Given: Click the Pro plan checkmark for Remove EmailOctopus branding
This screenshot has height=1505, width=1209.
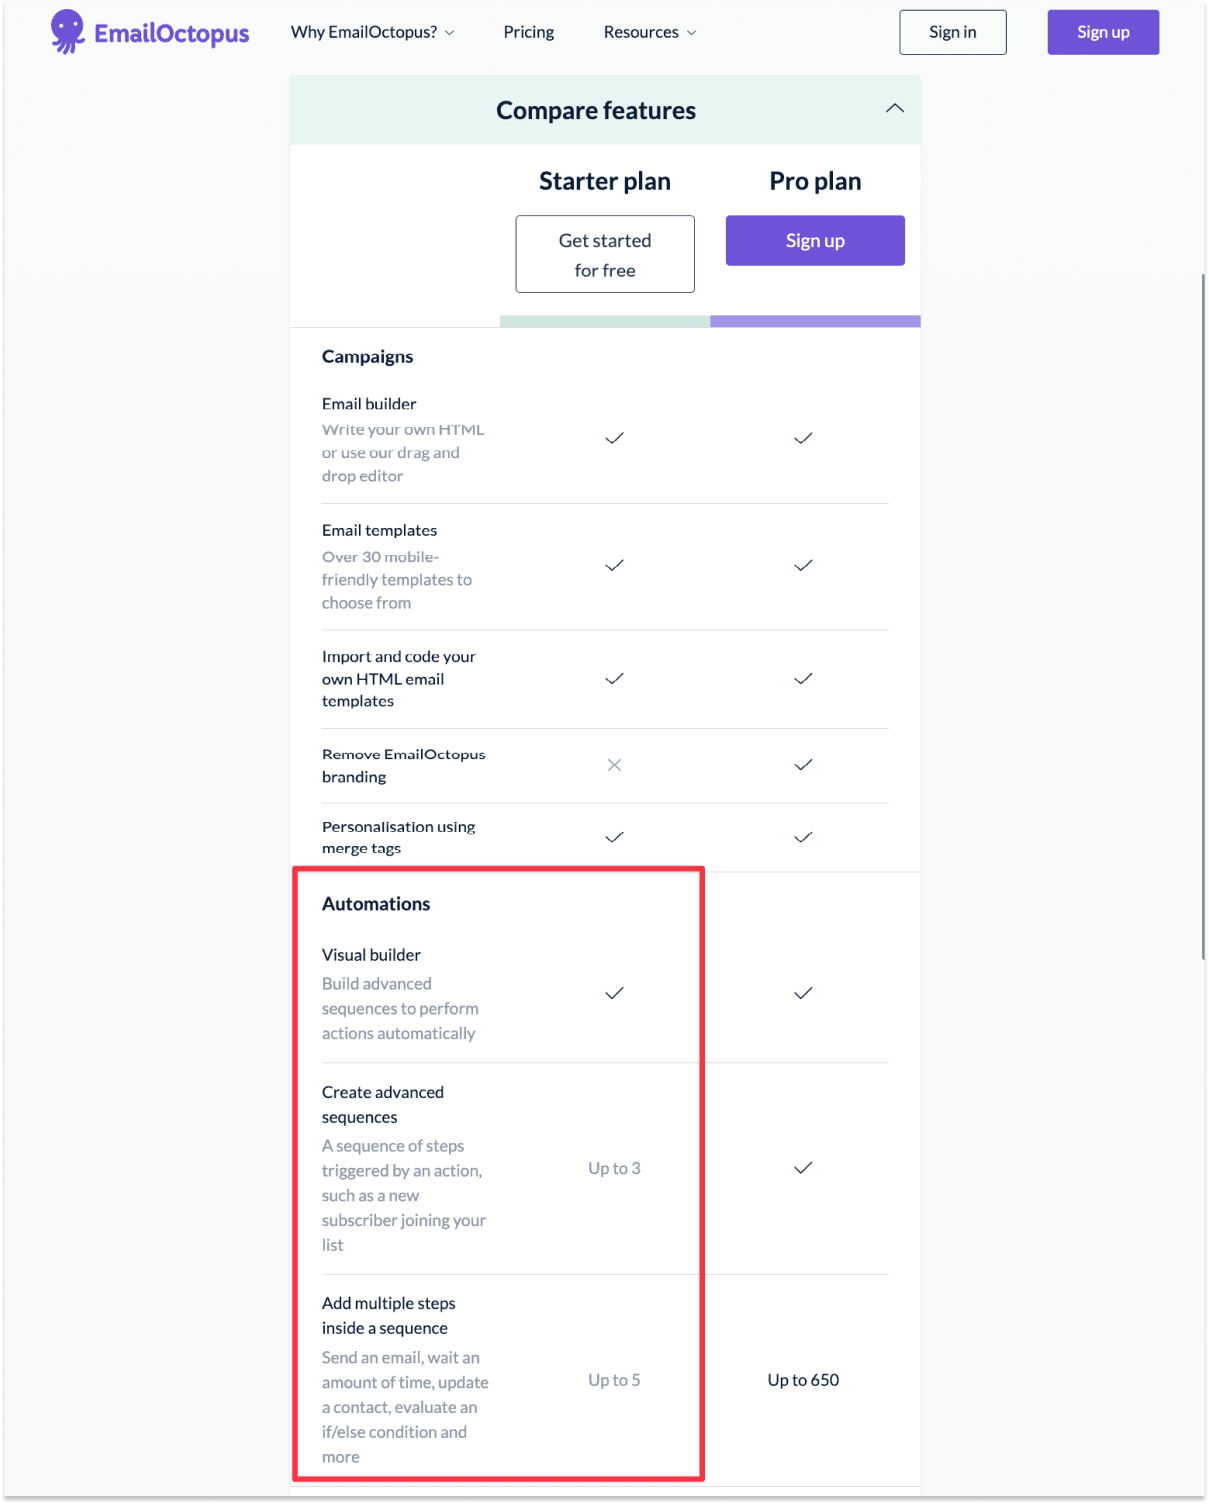Looking at the screenshot, I should tap(802, 765).
